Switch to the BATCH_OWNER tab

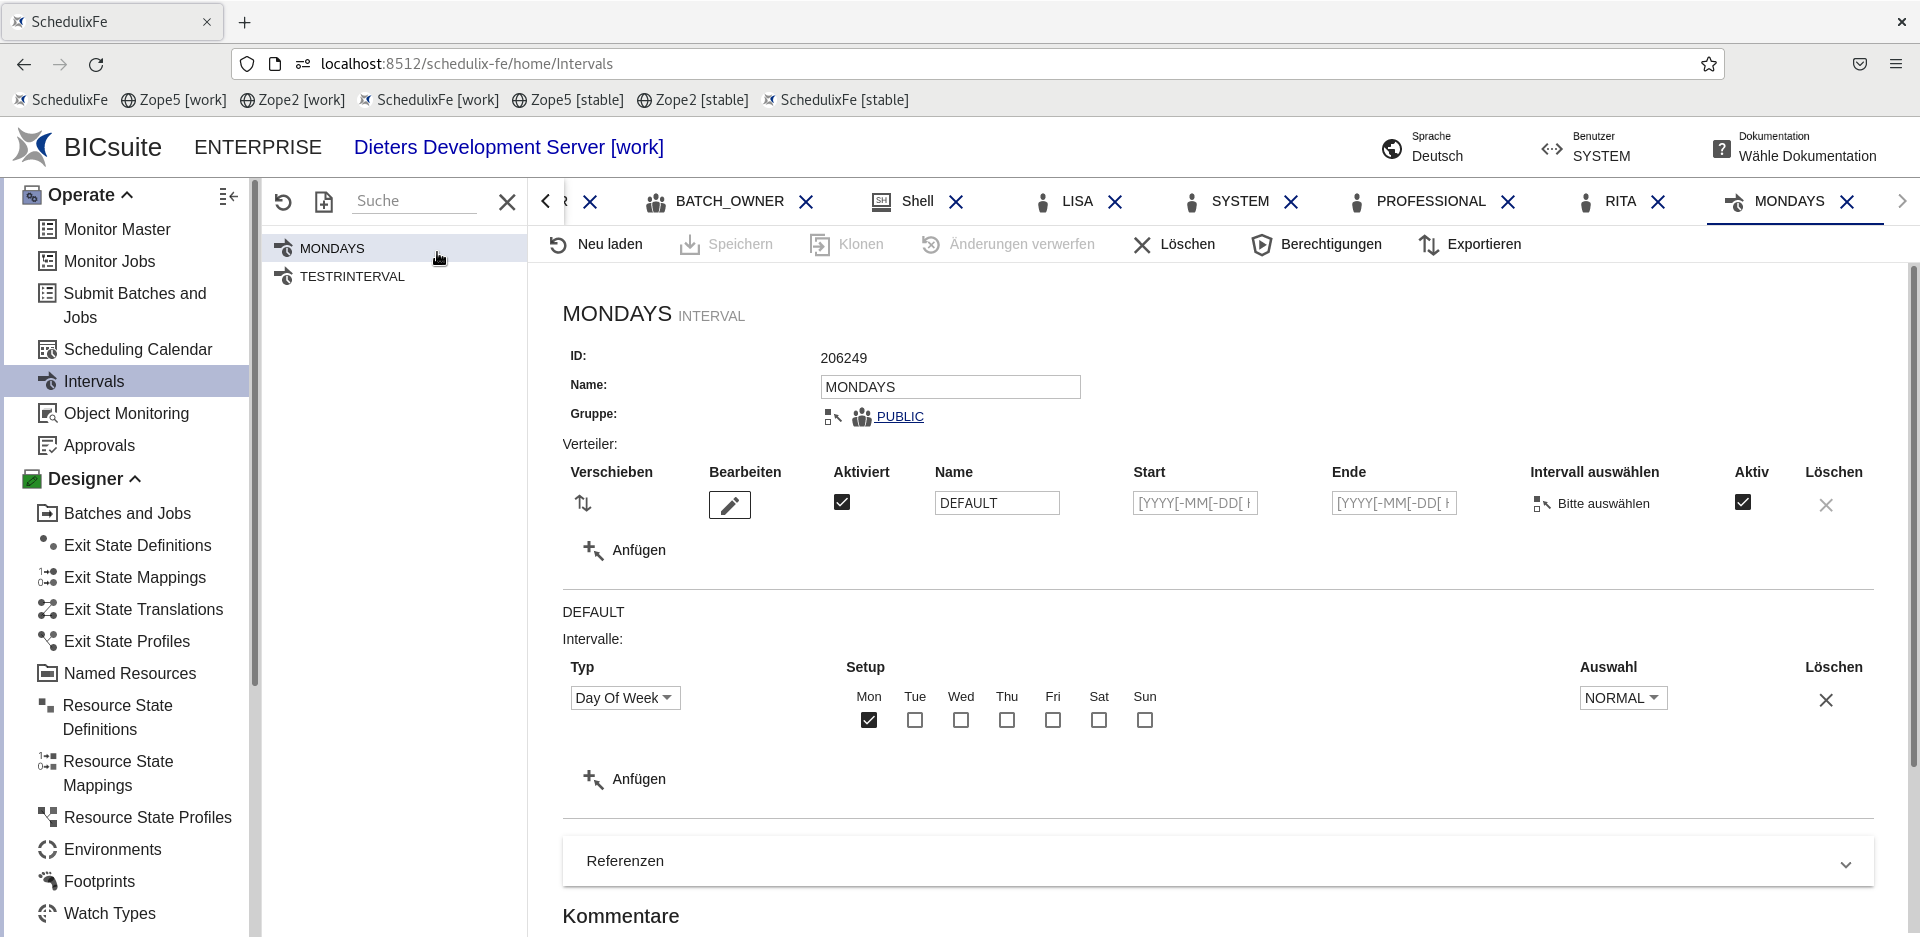tap(729, 202)
